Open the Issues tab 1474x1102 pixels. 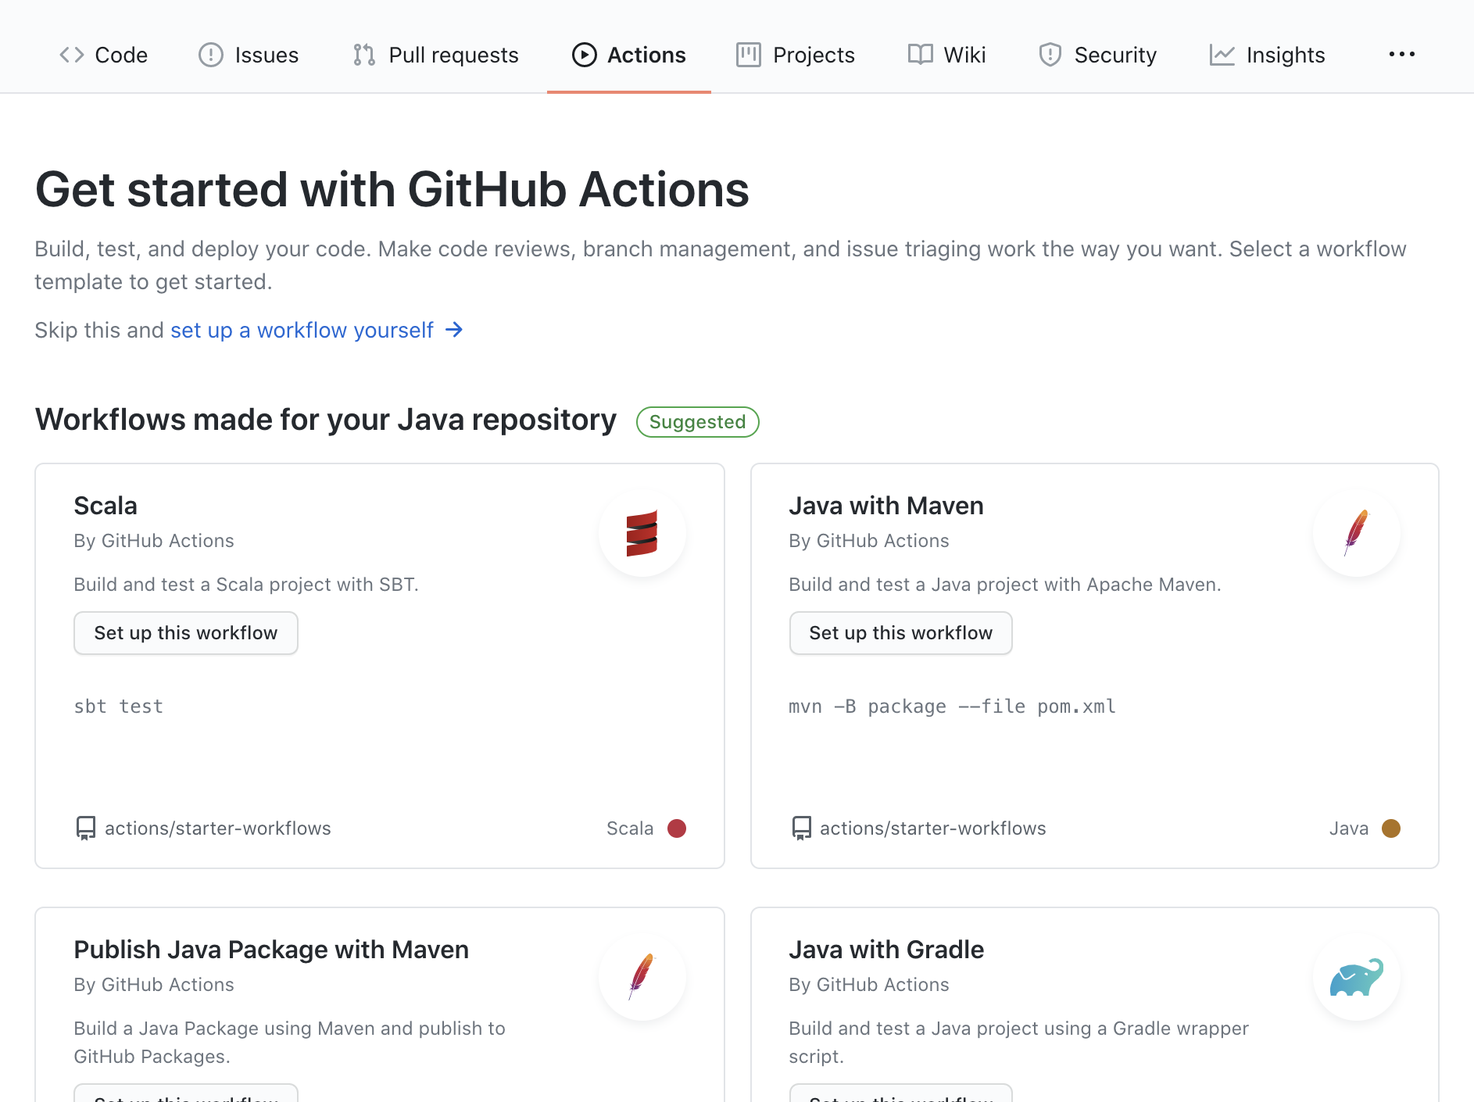tap(249, 55)
